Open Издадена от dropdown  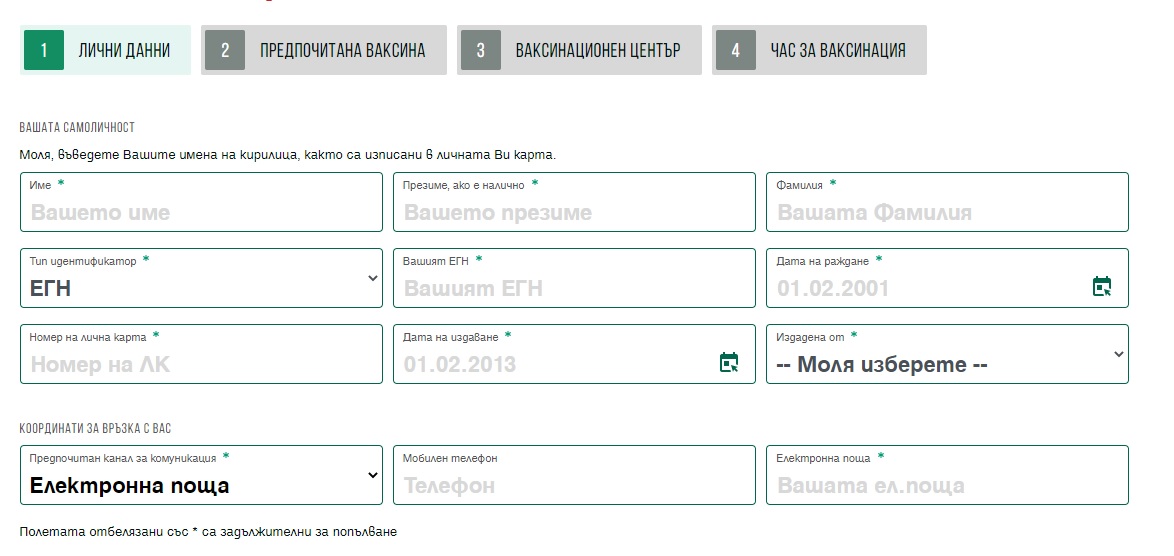[947, 354]
